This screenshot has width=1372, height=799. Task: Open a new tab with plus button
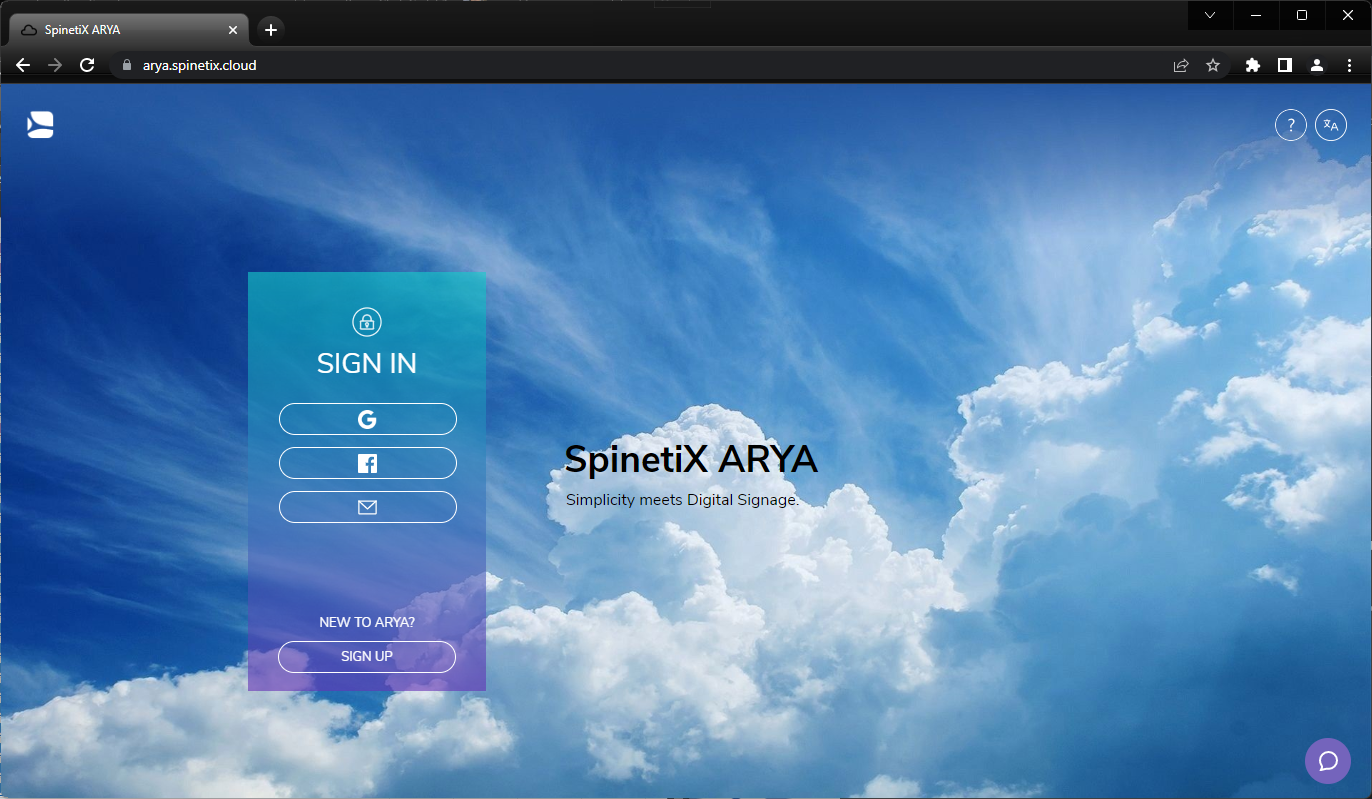point(271,30)
